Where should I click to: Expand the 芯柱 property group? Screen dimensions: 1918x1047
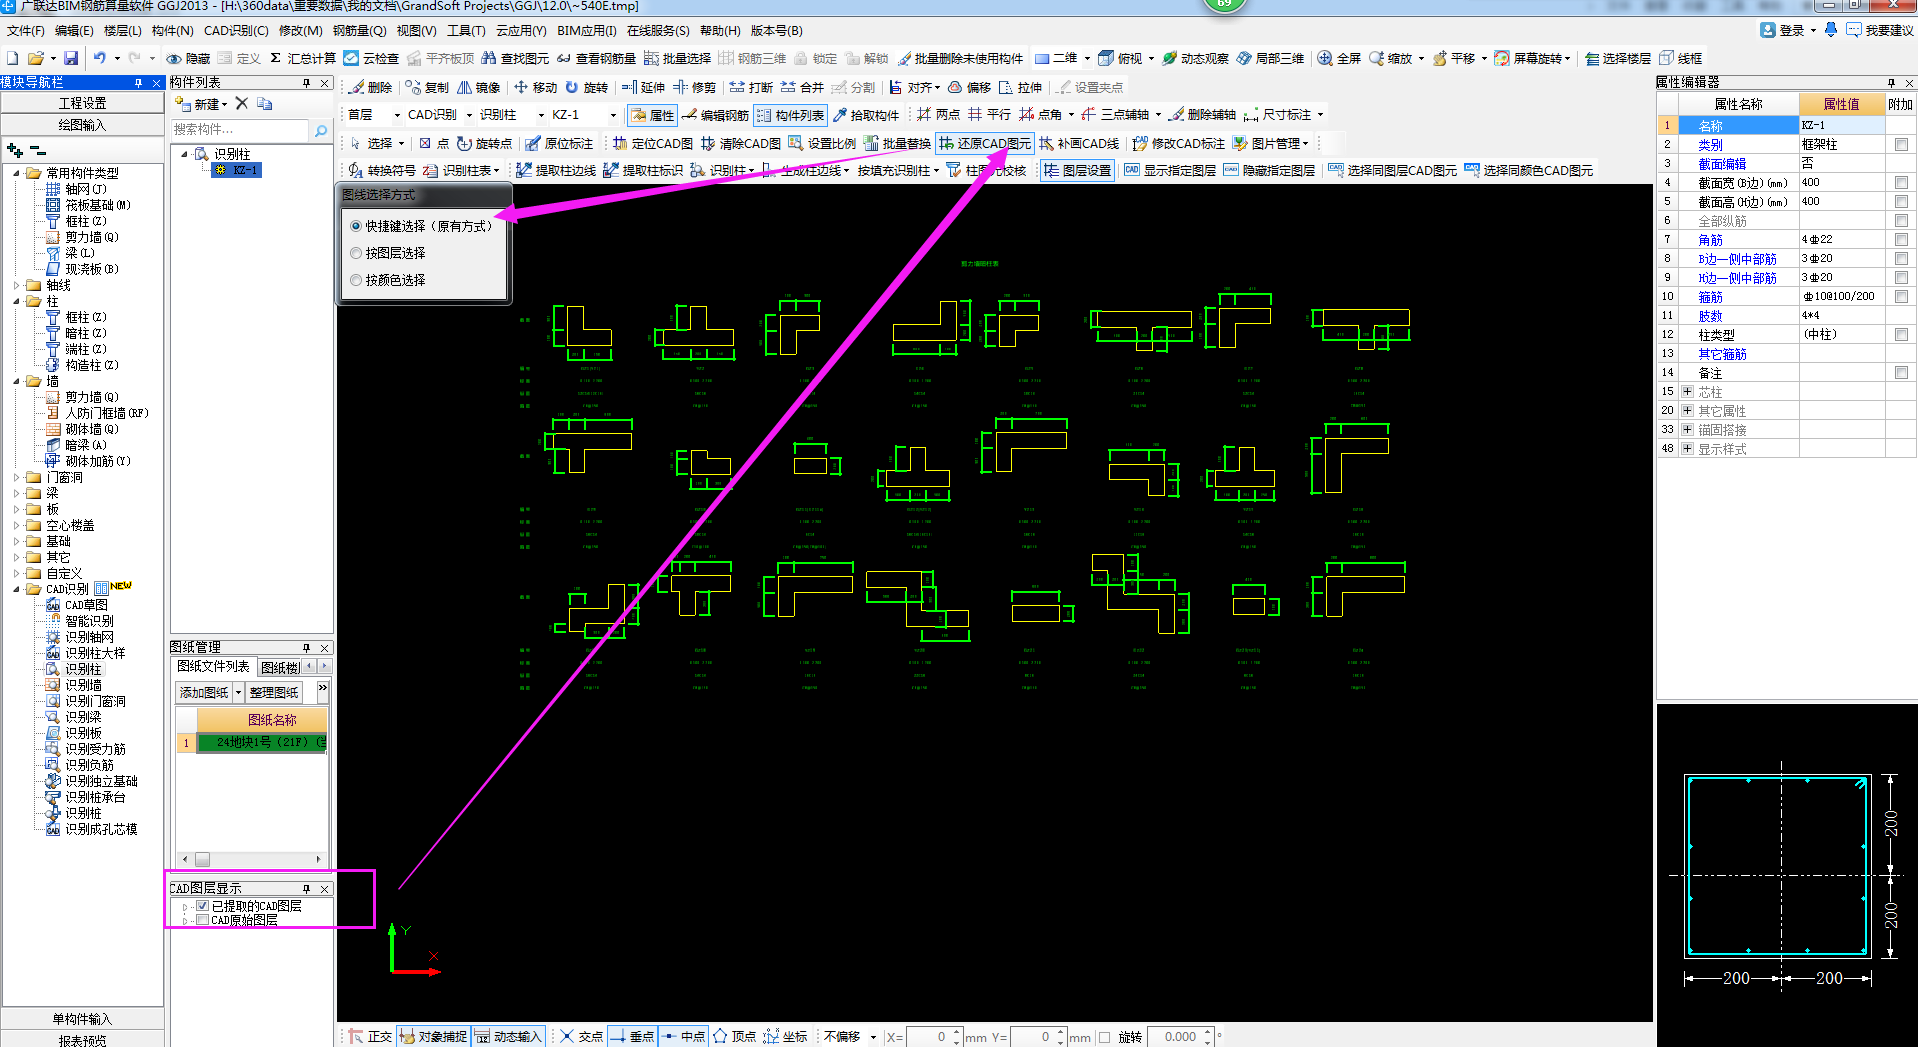1688,392
